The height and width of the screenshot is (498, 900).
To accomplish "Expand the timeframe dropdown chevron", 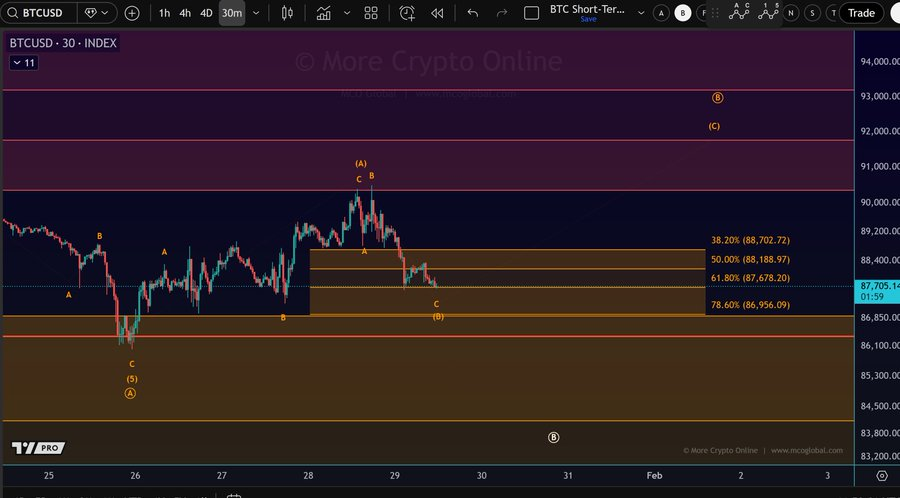I will click(x=257, y=13).
